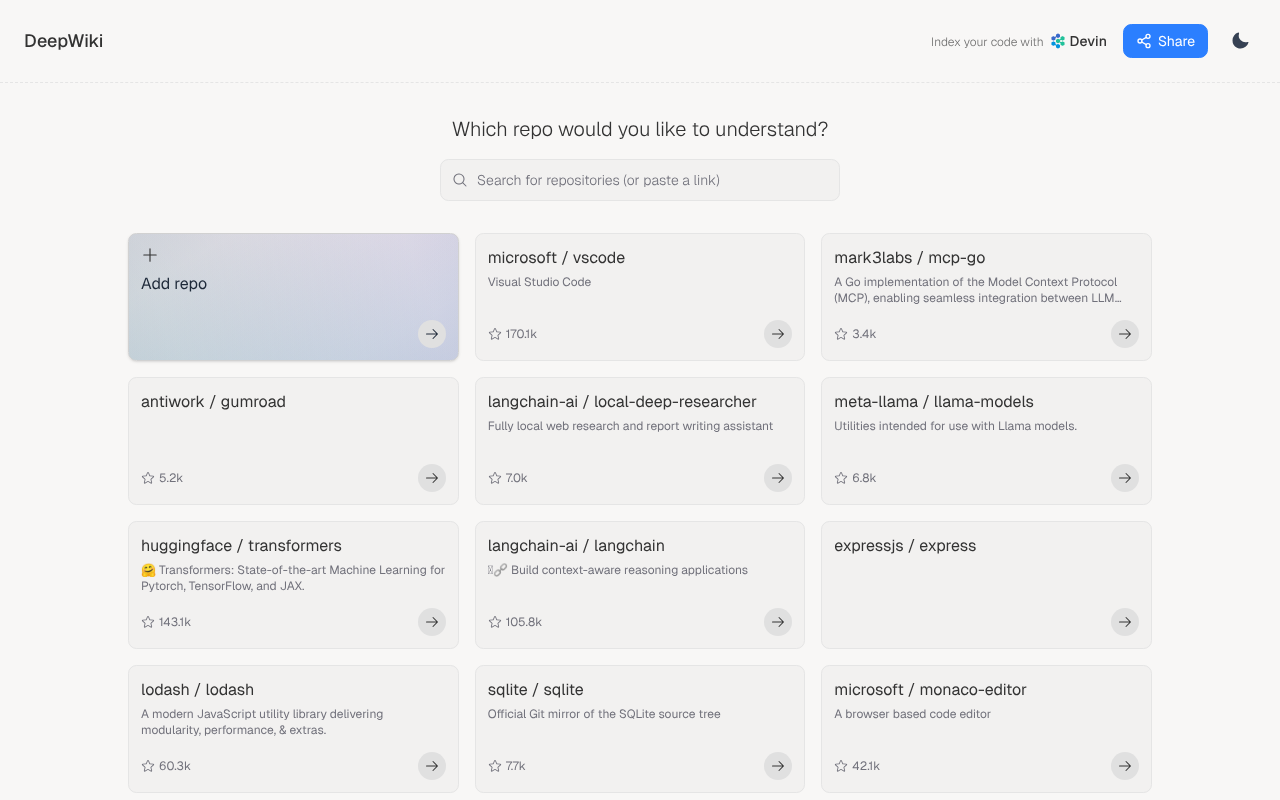Click the arrow icon on the mark3labs / mcp-go card

[x=1124, y=334]
